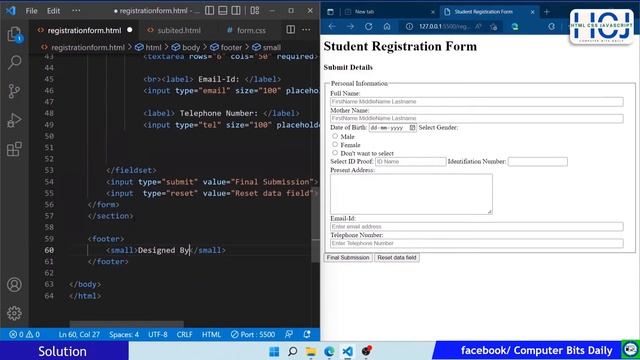Click the Full Name input field

click(x=477, y=101)
